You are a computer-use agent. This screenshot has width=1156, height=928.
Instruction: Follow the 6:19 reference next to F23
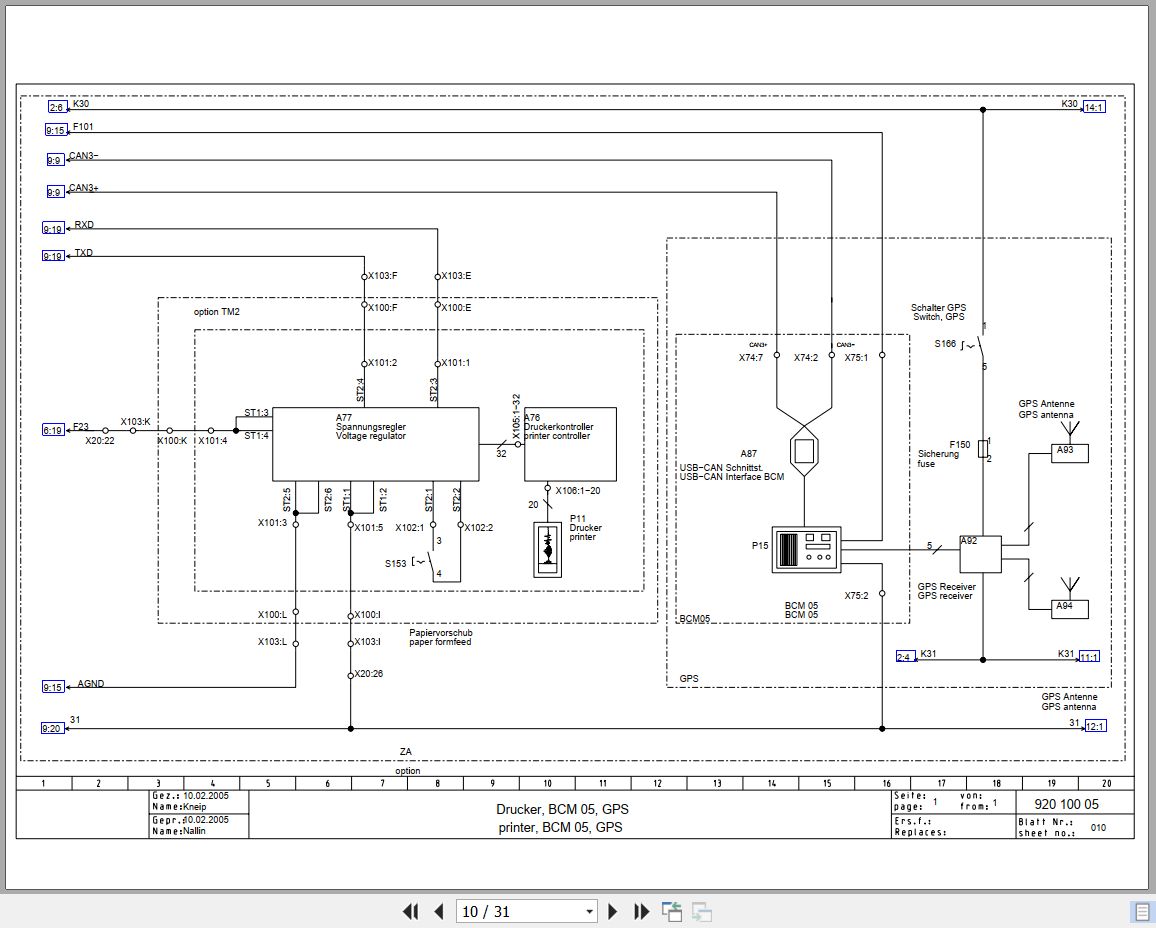tap(53, 430)
